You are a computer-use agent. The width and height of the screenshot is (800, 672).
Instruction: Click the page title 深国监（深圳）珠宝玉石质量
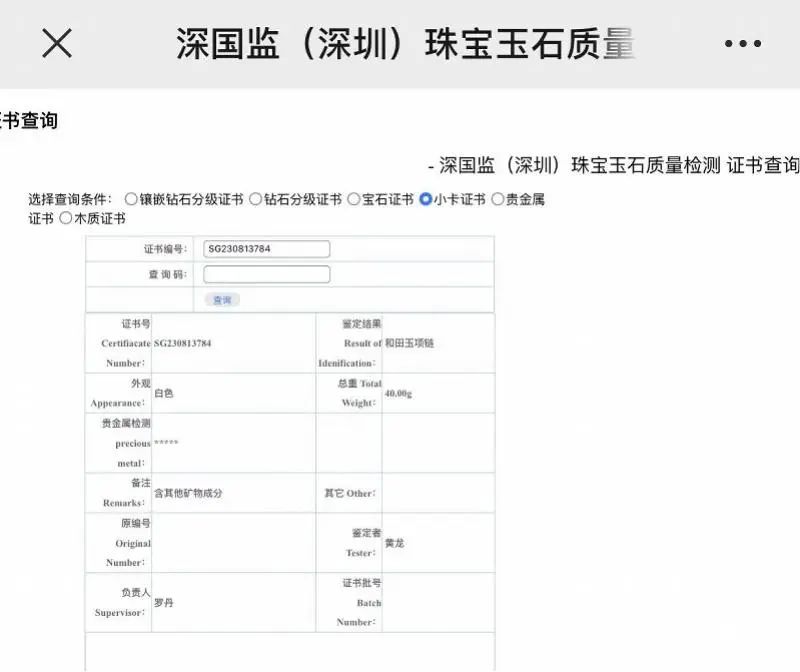[x=405, y=44]
